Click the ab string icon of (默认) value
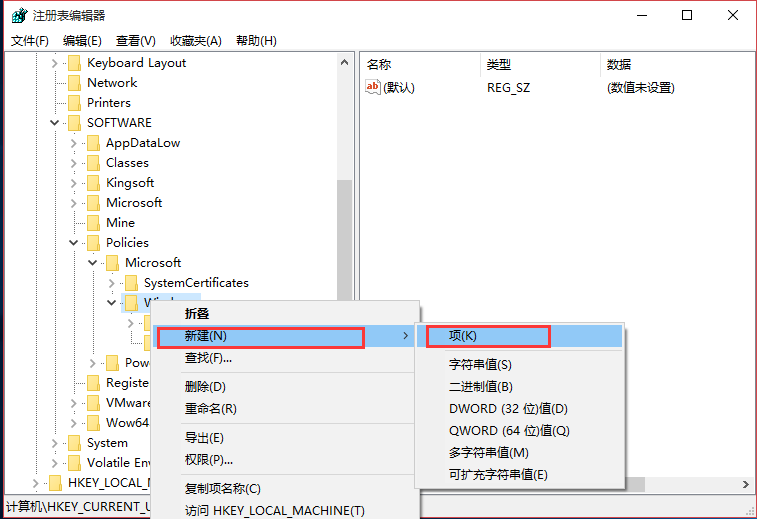Viewport: 757px width, 519px height. pos(373,87)
